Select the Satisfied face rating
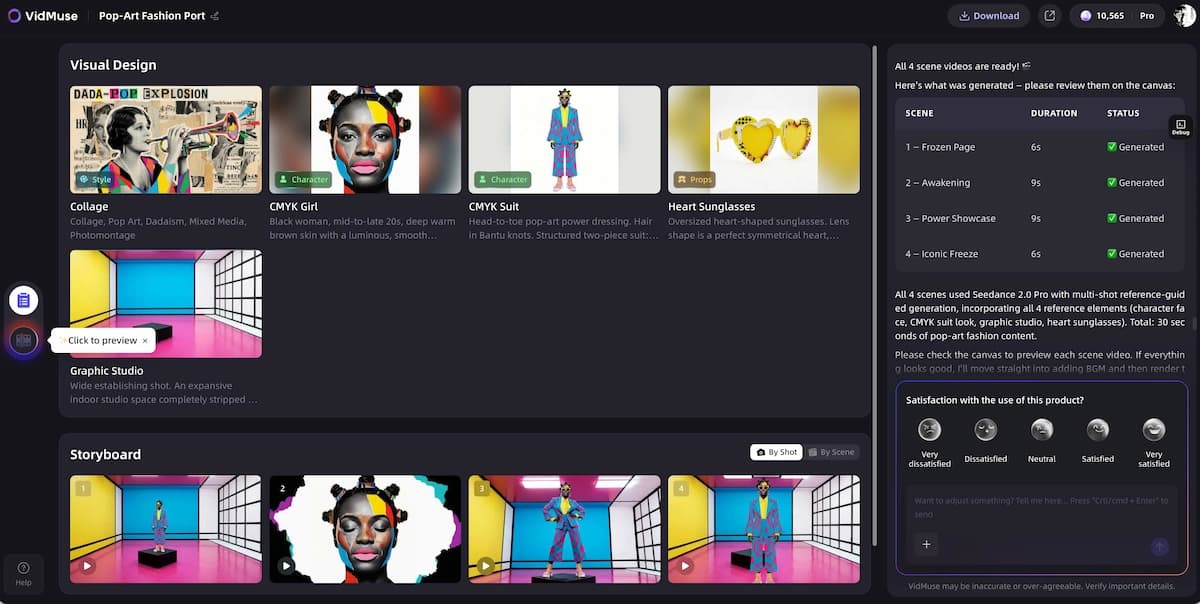This screenshot has width=1200, height=604. [x=1098, y=430]
